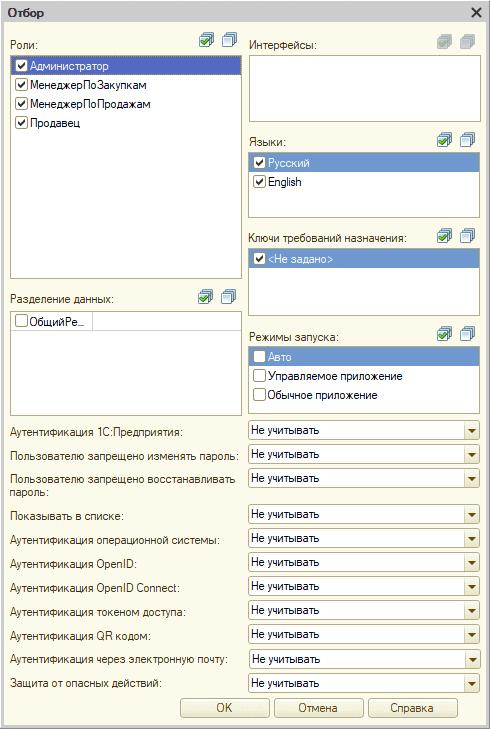Expand Показывать в списке dropdown
490x729 pixels.
point(472,515)
